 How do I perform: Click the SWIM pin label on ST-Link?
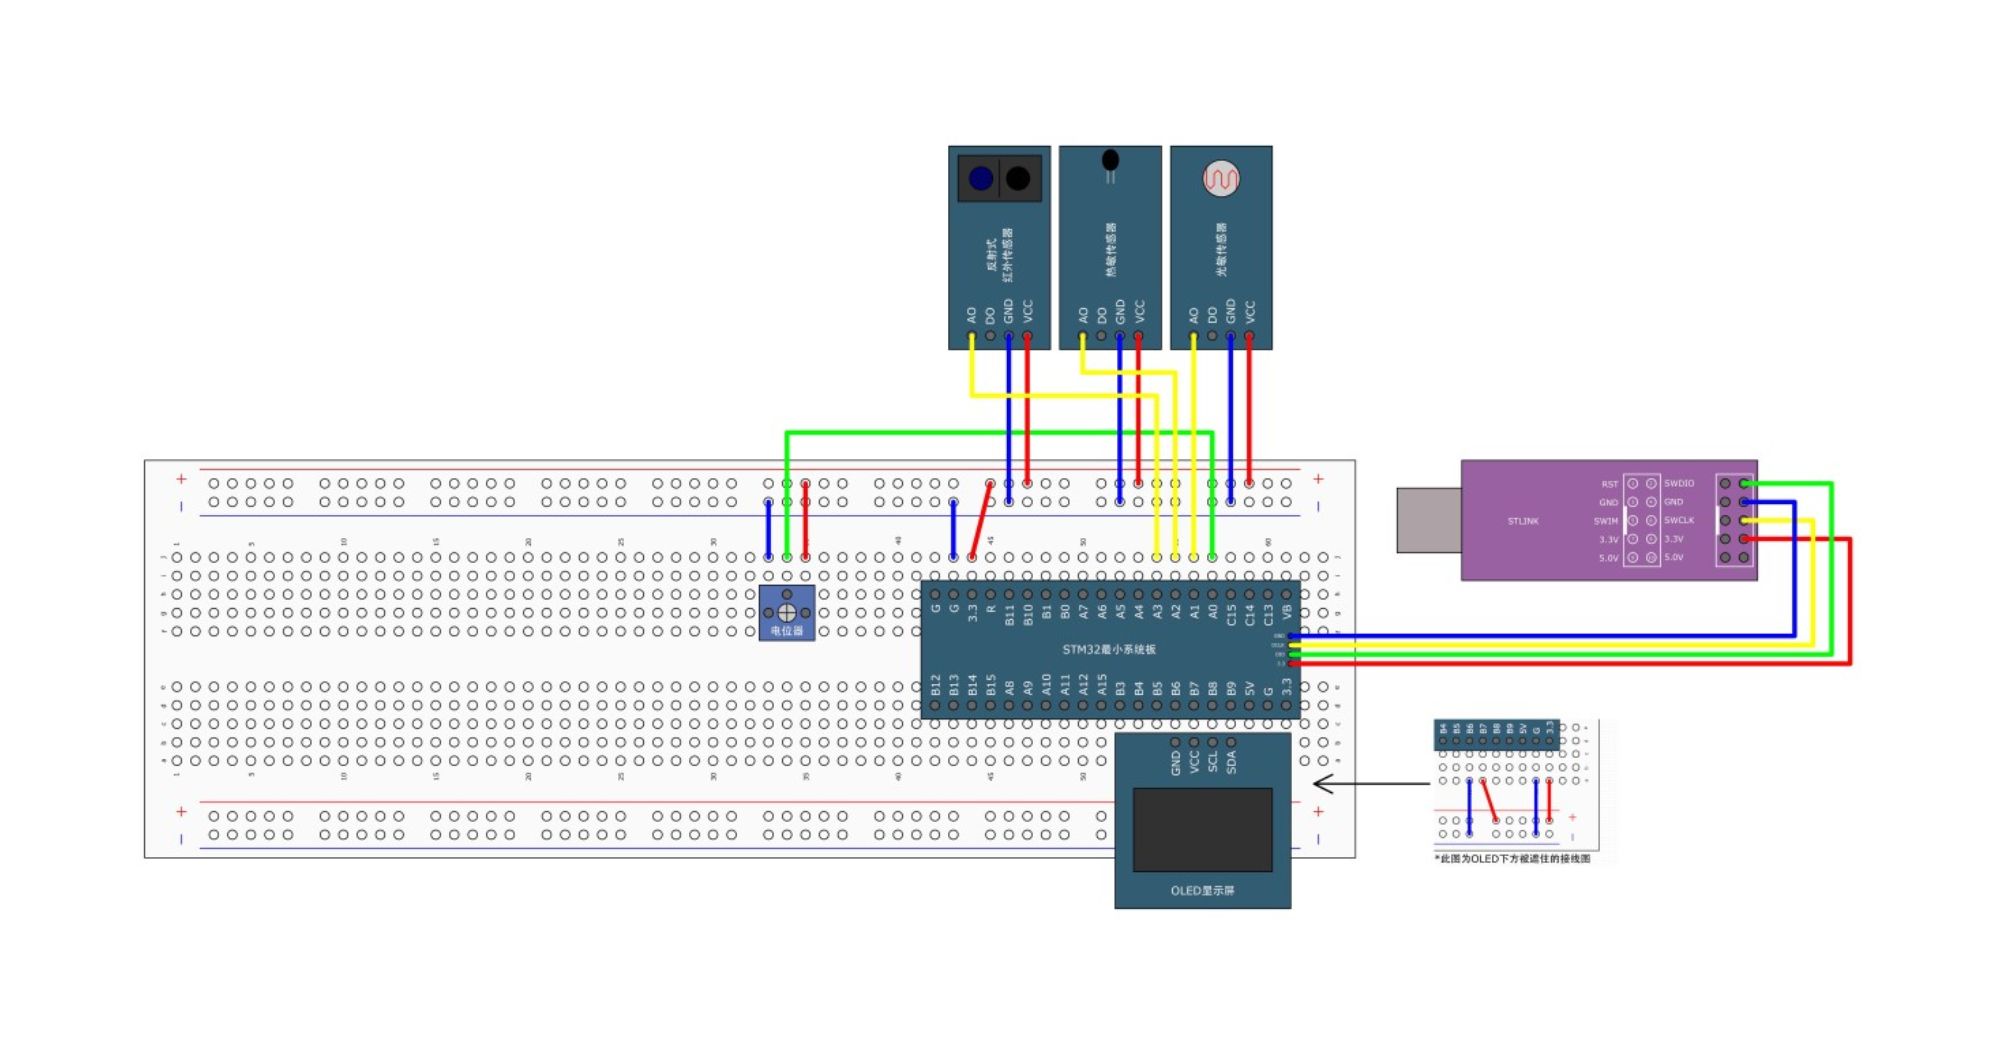tap(1606, 521)
